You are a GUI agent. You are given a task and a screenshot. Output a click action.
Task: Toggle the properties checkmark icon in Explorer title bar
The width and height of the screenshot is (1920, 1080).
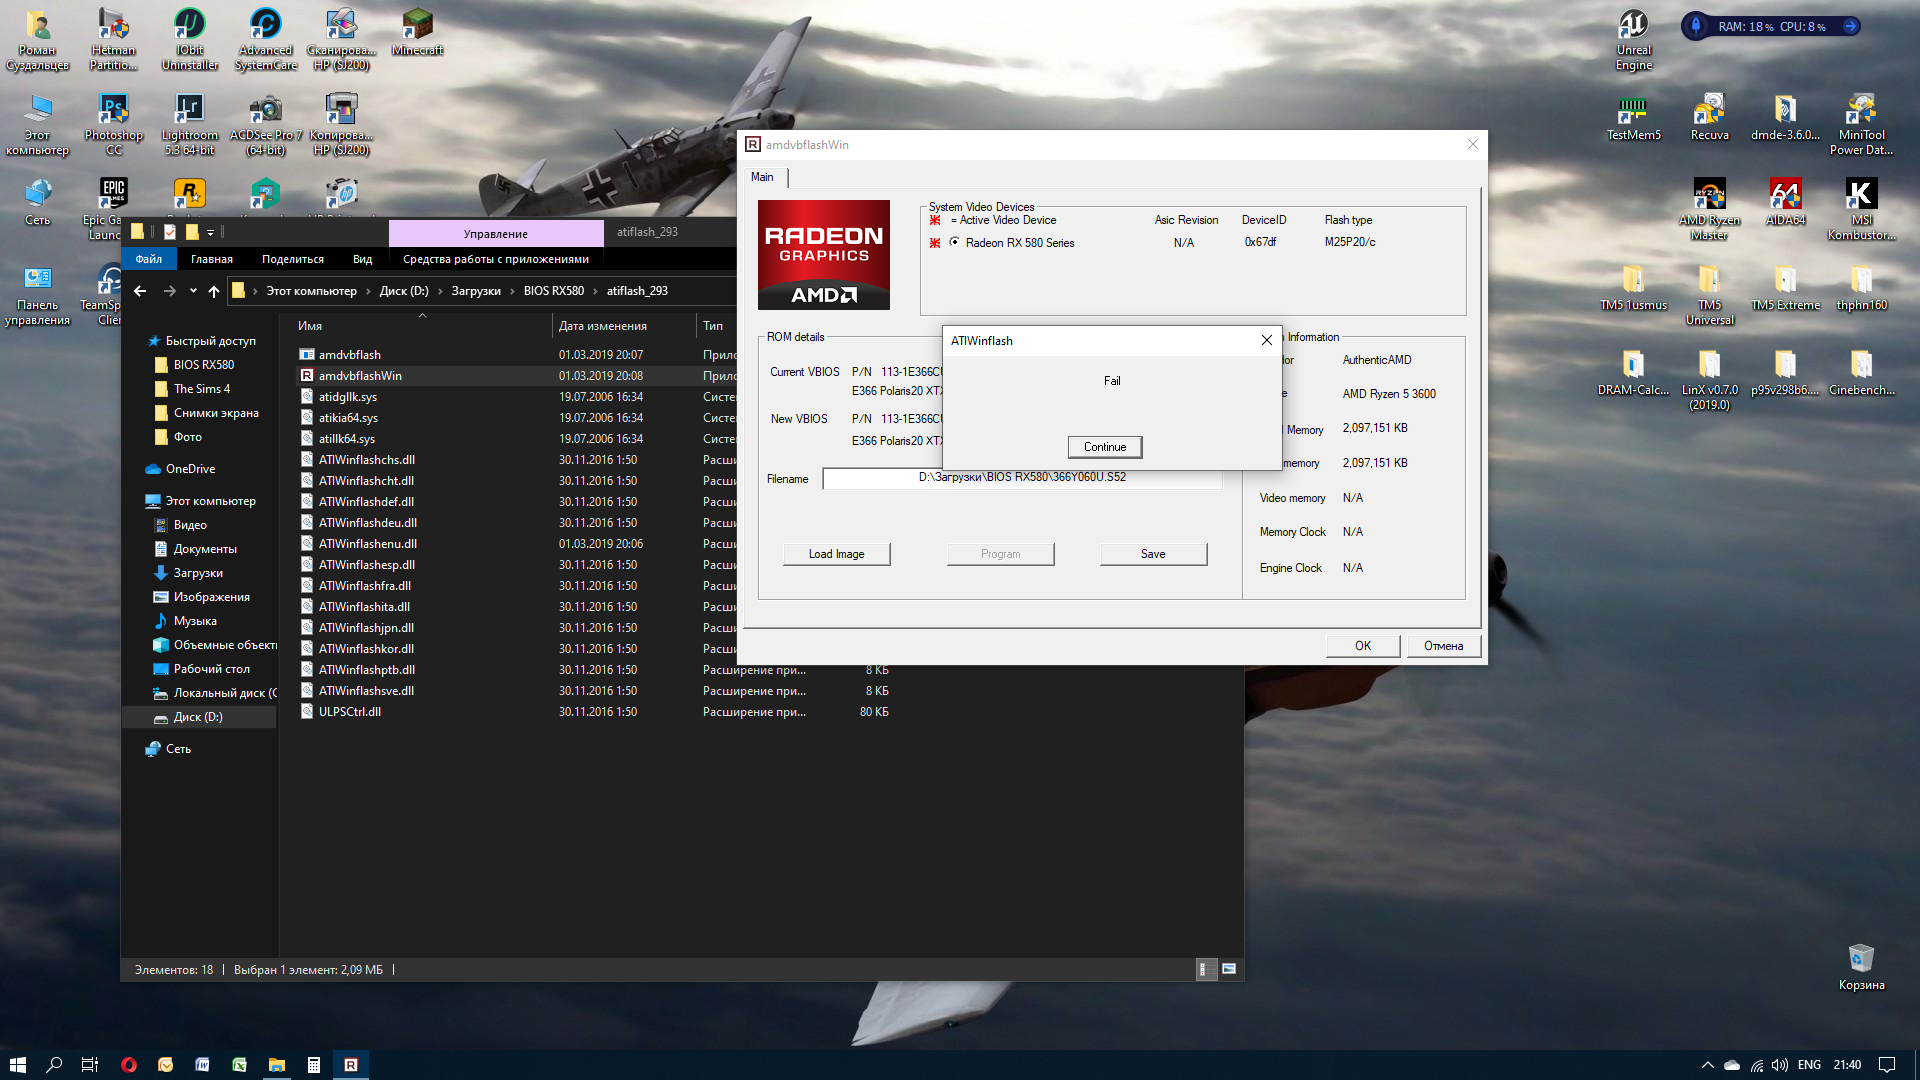[x=170, y=232]
